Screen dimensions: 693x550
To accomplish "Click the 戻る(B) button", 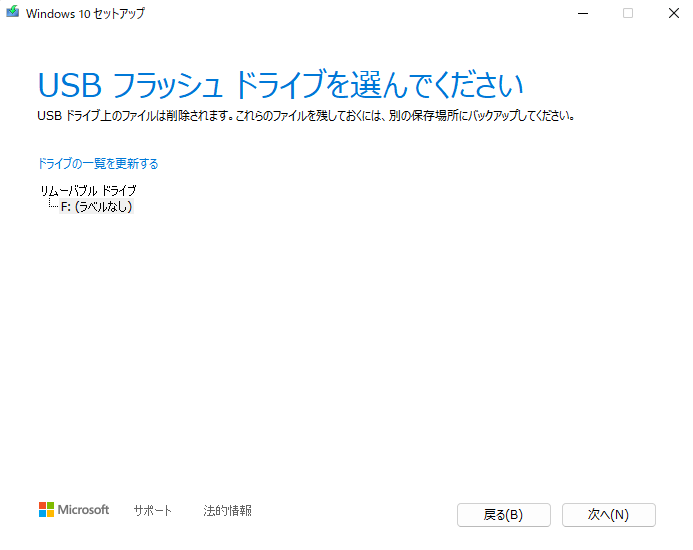I will coord(503,515).
